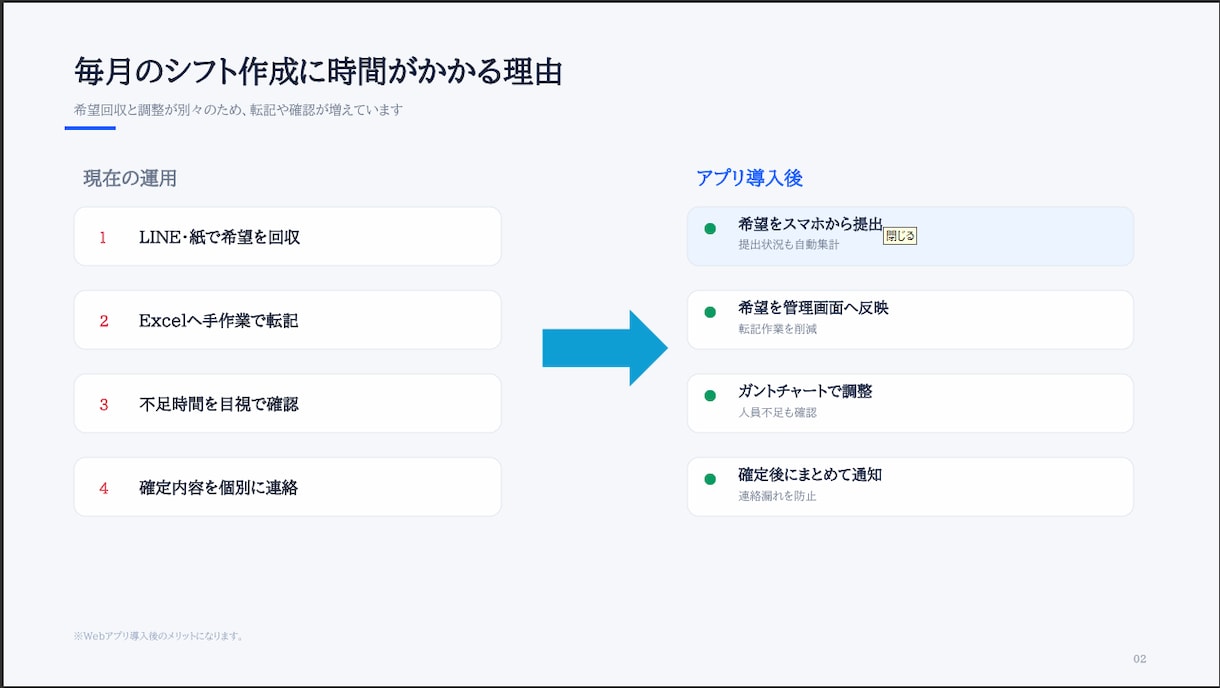
Task: Click the subtitle beginning with 希望回収と調整が別々のため
Action: 238,110
